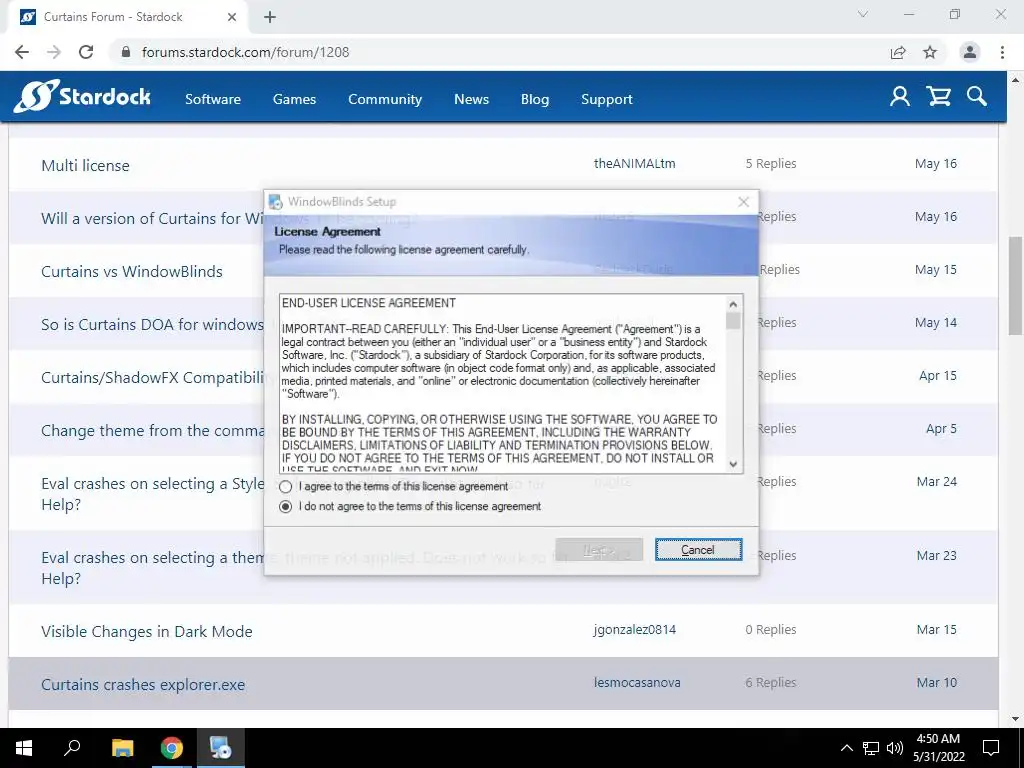Open the shopping cart icon
The height and width of the screenshot is (768, 1024).
938,97
